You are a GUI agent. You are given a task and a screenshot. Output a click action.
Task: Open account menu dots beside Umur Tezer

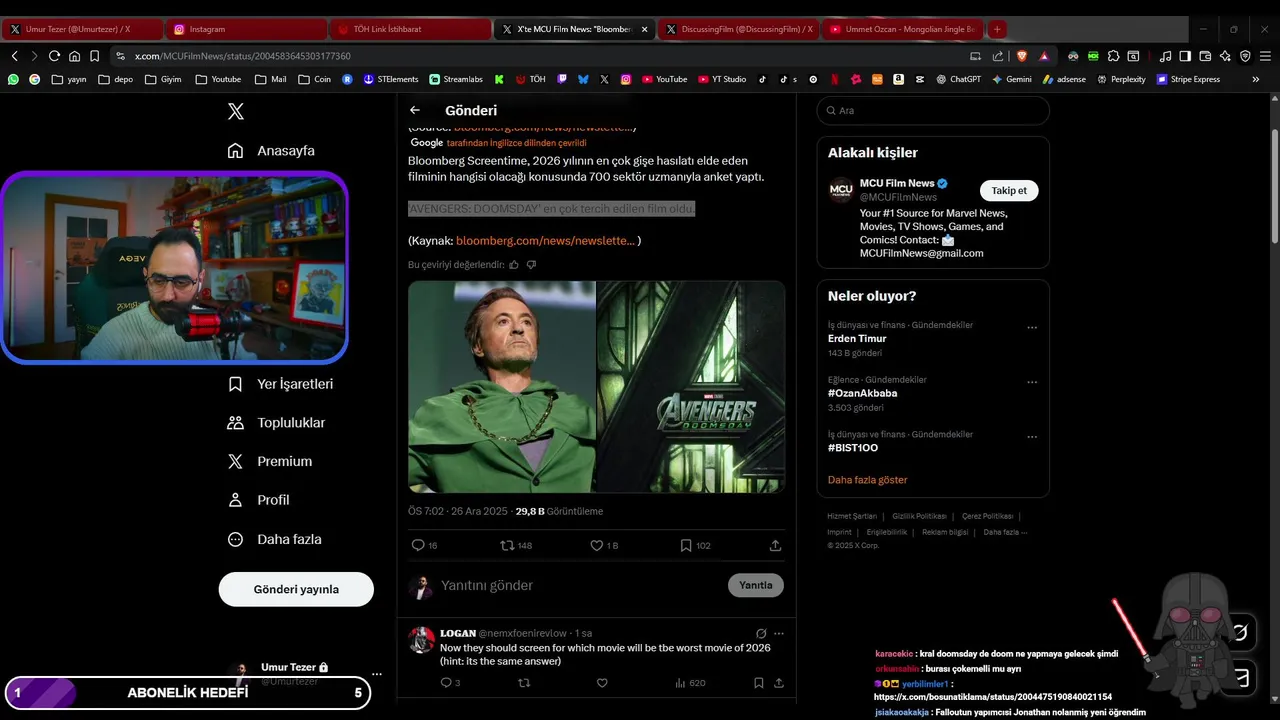[x=377, y=675]
